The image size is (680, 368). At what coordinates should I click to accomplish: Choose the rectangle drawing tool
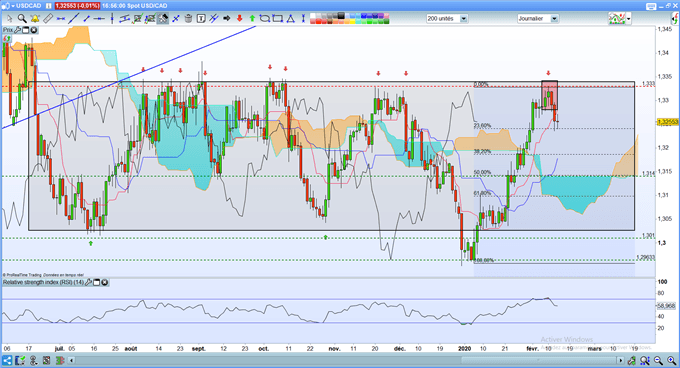(277, 19)
